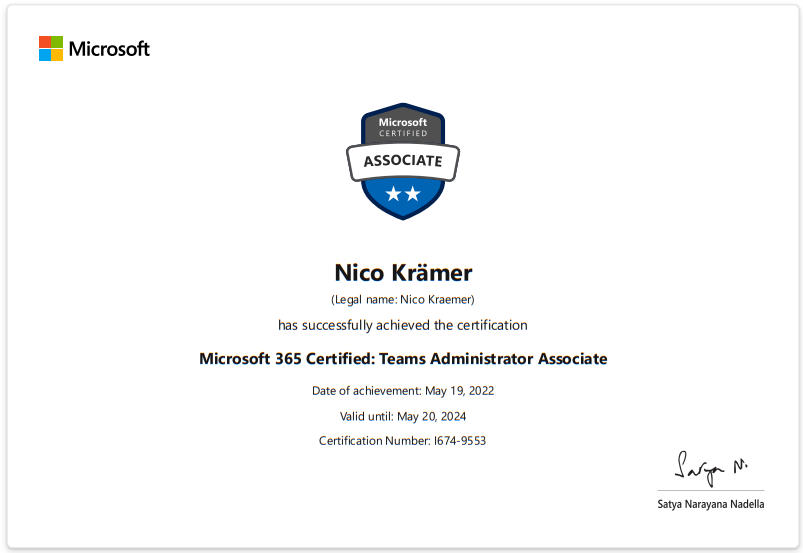This screenshot has height=553, width=803.
Task: Click the 'Microsoft 365 Certified:' portion of the title
Action: pyautogui.click(x=287, y=358)
